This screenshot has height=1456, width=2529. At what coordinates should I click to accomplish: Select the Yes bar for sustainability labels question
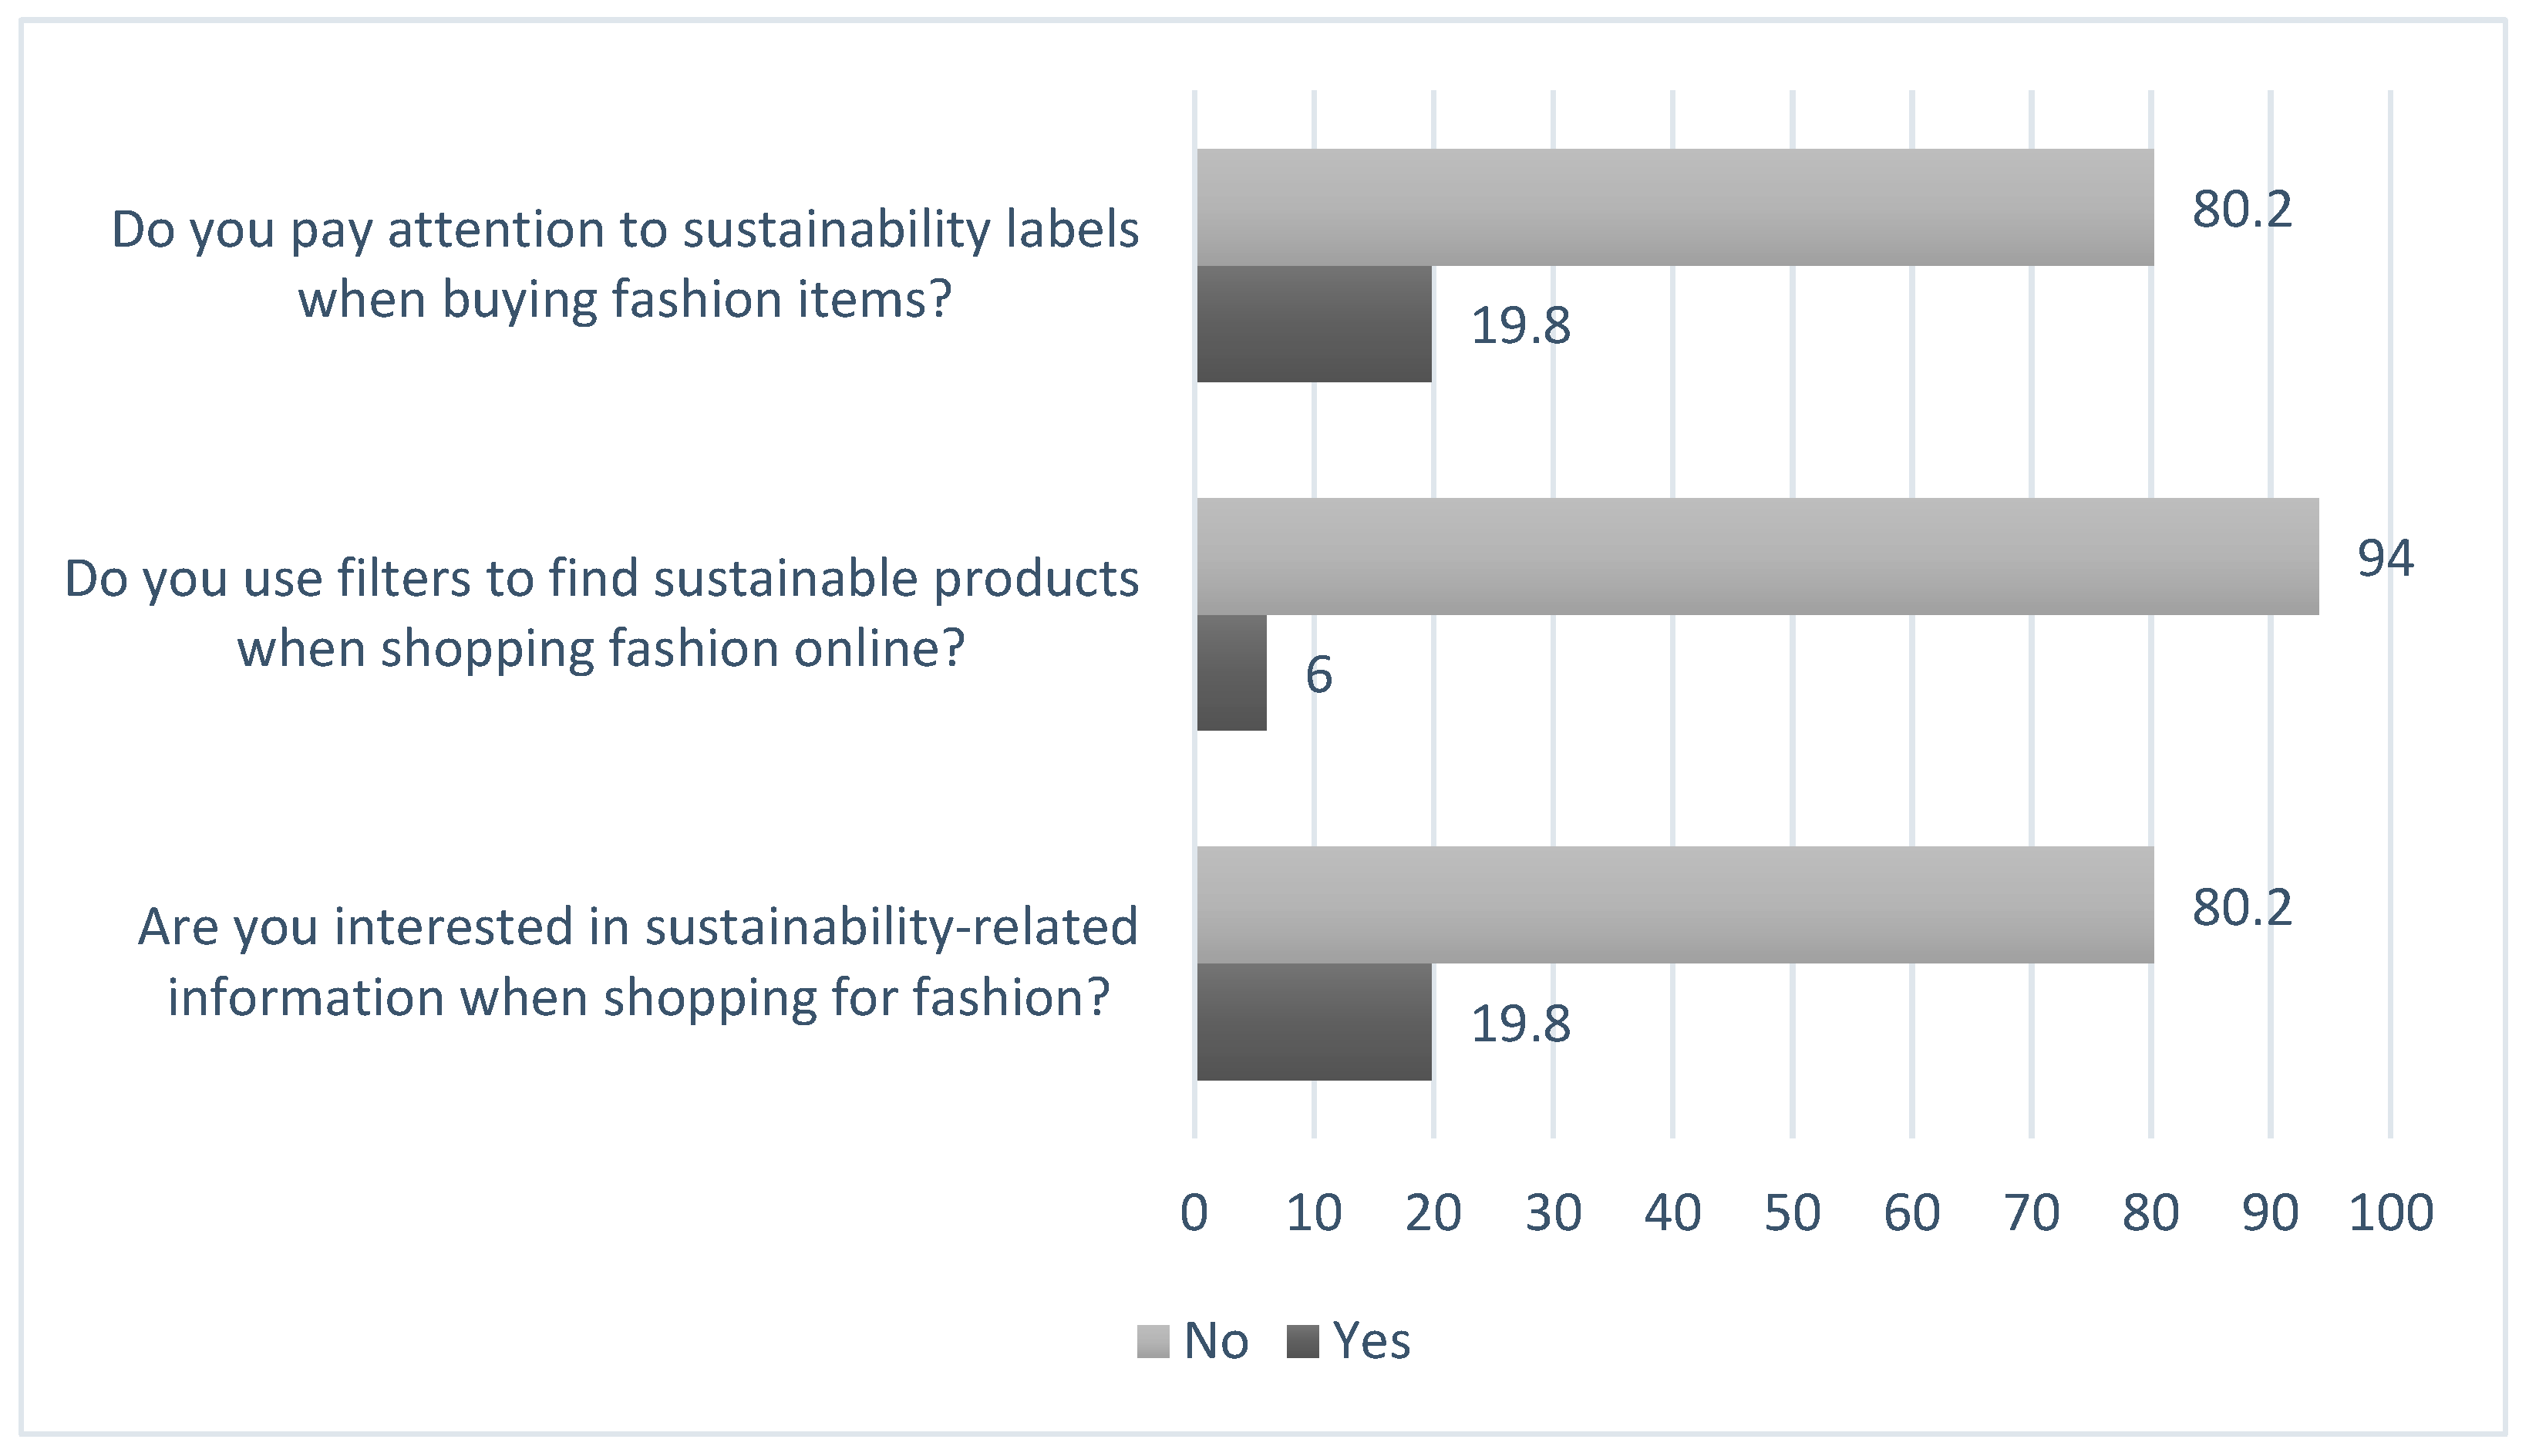pos(1314,324)
